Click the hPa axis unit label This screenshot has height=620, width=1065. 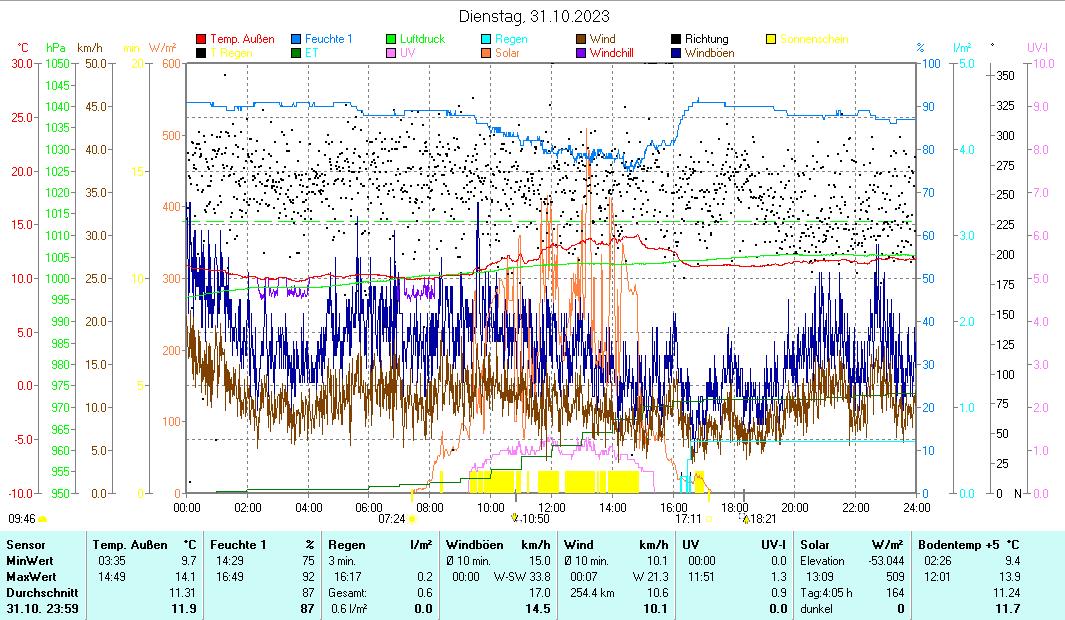tap(56, 48)
